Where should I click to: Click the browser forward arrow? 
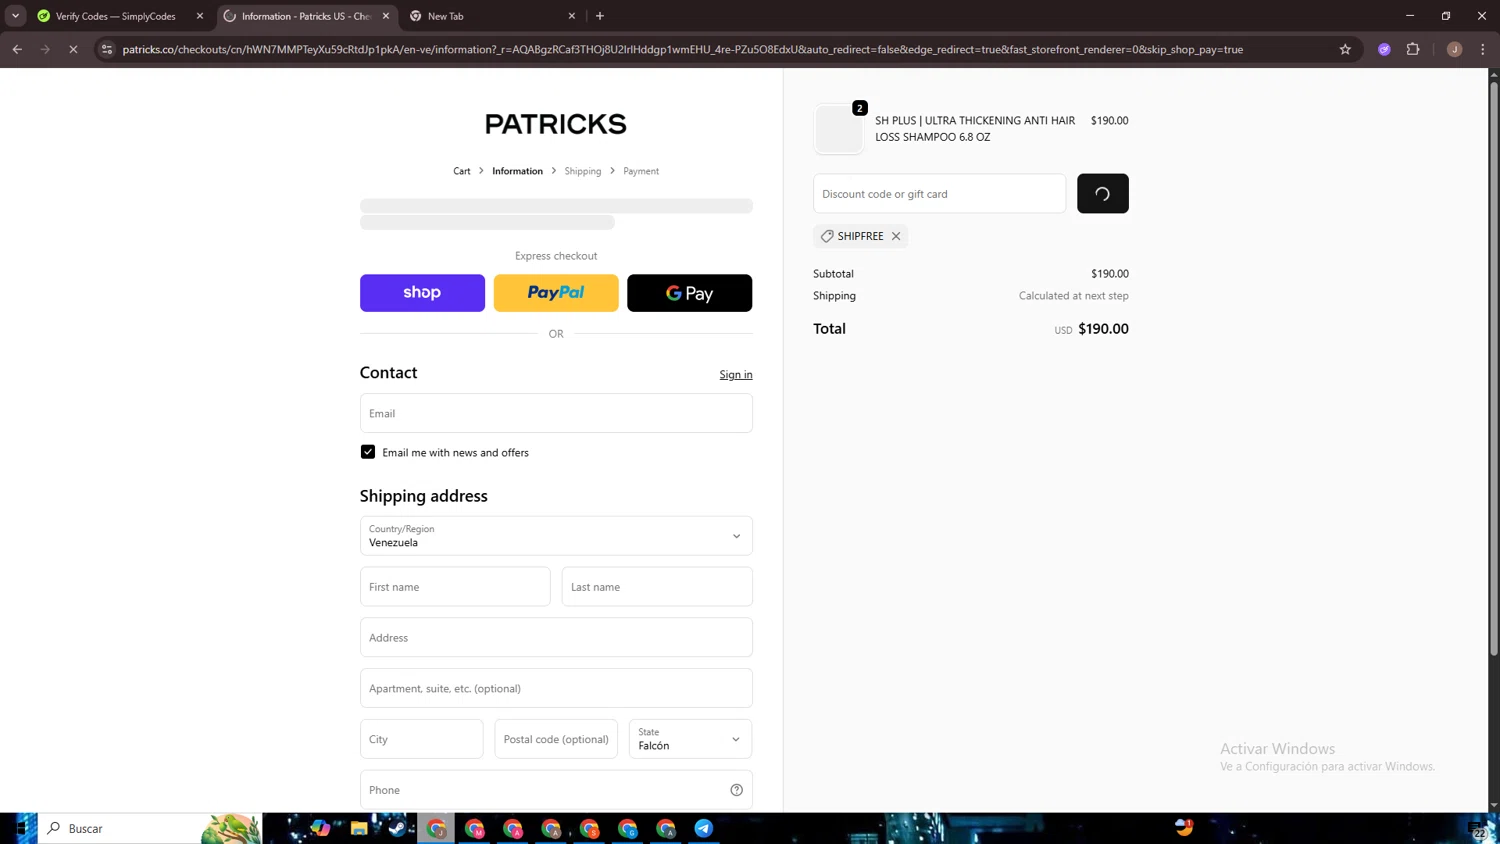45,49
